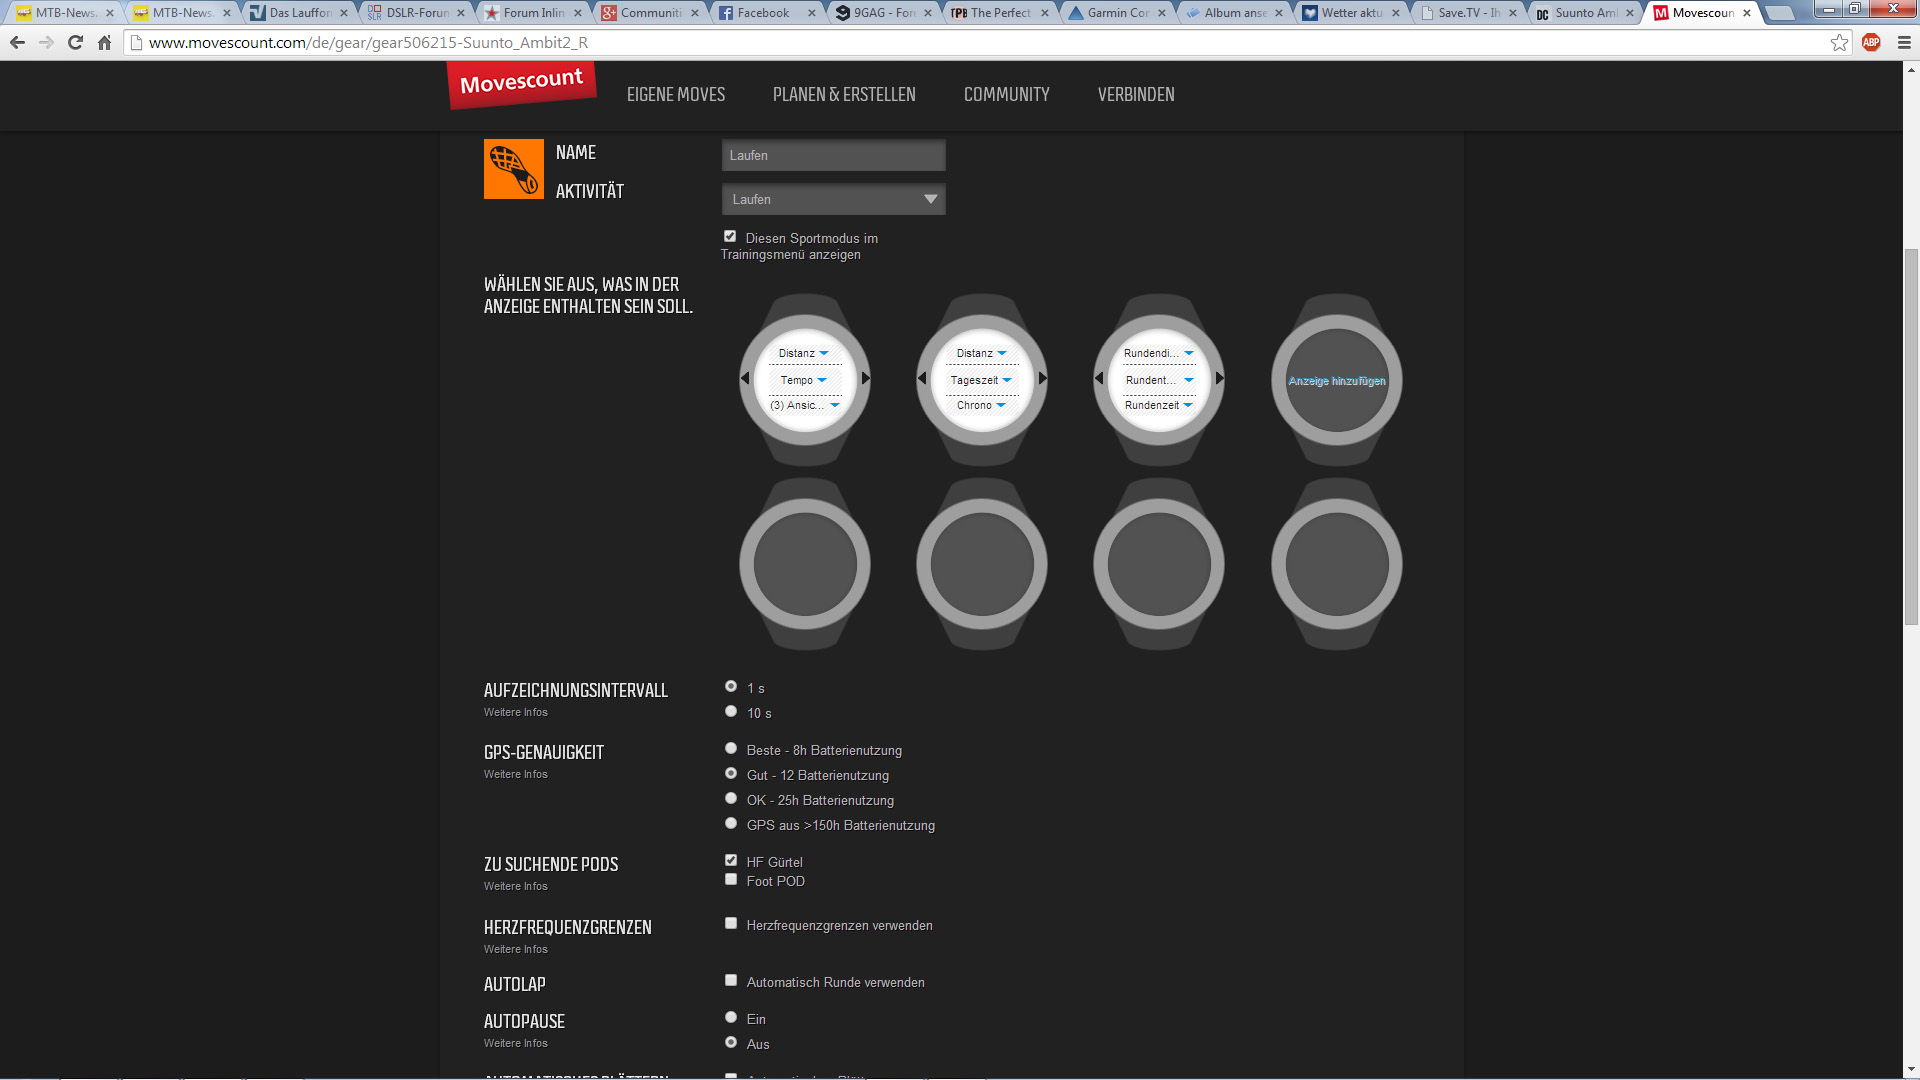Click the Adblock Plus extension icon
The image size is (1920, 1080).
click(x=1871, y=42)
